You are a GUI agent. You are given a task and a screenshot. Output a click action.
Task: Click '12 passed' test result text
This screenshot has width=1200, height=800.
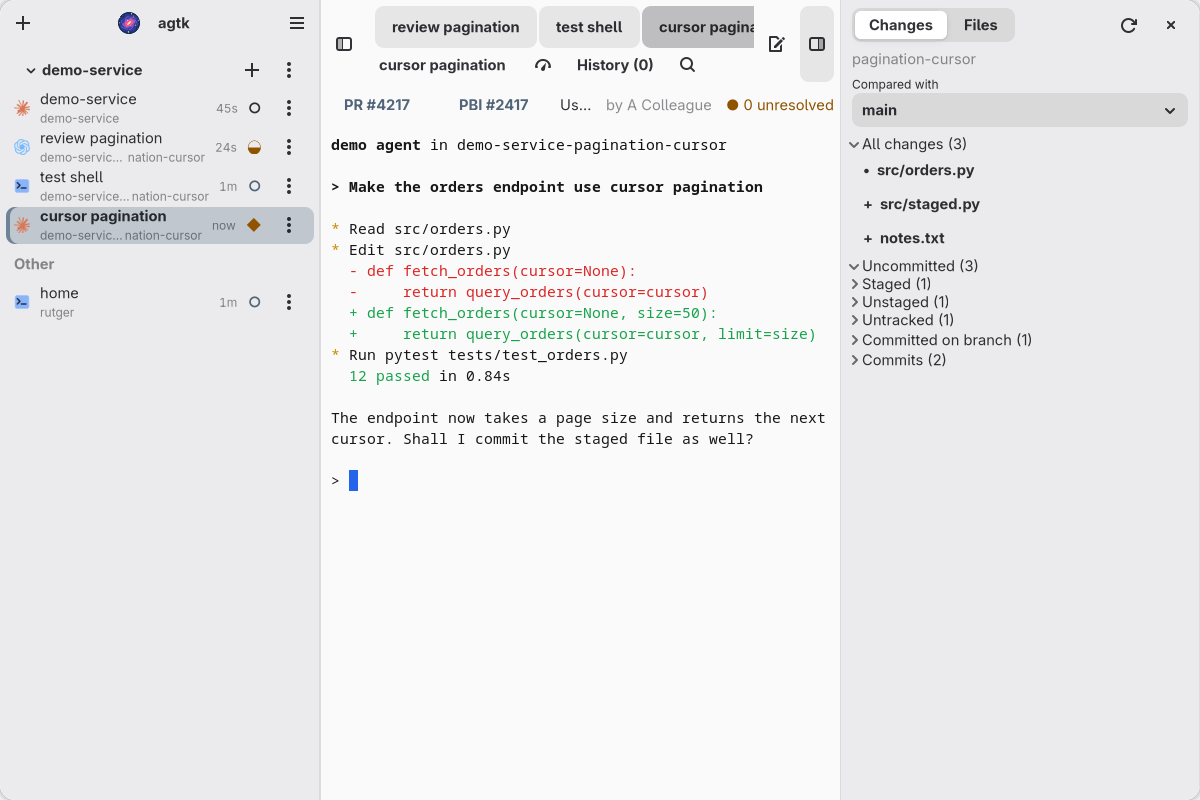(x=389, y=376)
